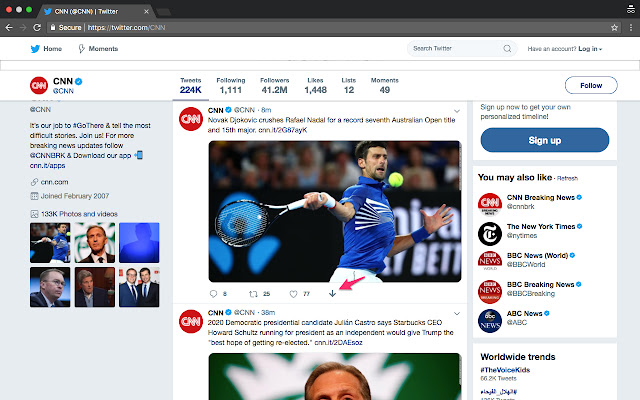This screenshot has width=640, height=400.
Task: Click the CNN avatar on Djokovic tweet
Action: [191, 119]
